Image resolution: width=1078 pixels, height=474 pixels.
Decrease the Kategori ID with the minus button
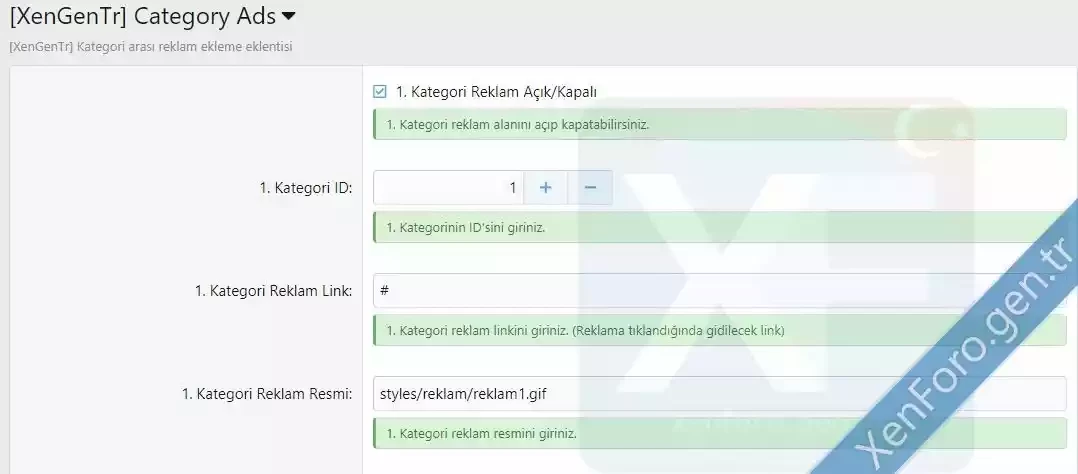point(590,187)
